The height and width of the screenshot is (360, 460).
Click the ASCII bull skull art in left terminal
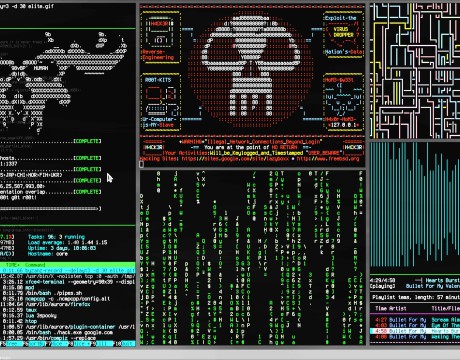tap(63, 82)
